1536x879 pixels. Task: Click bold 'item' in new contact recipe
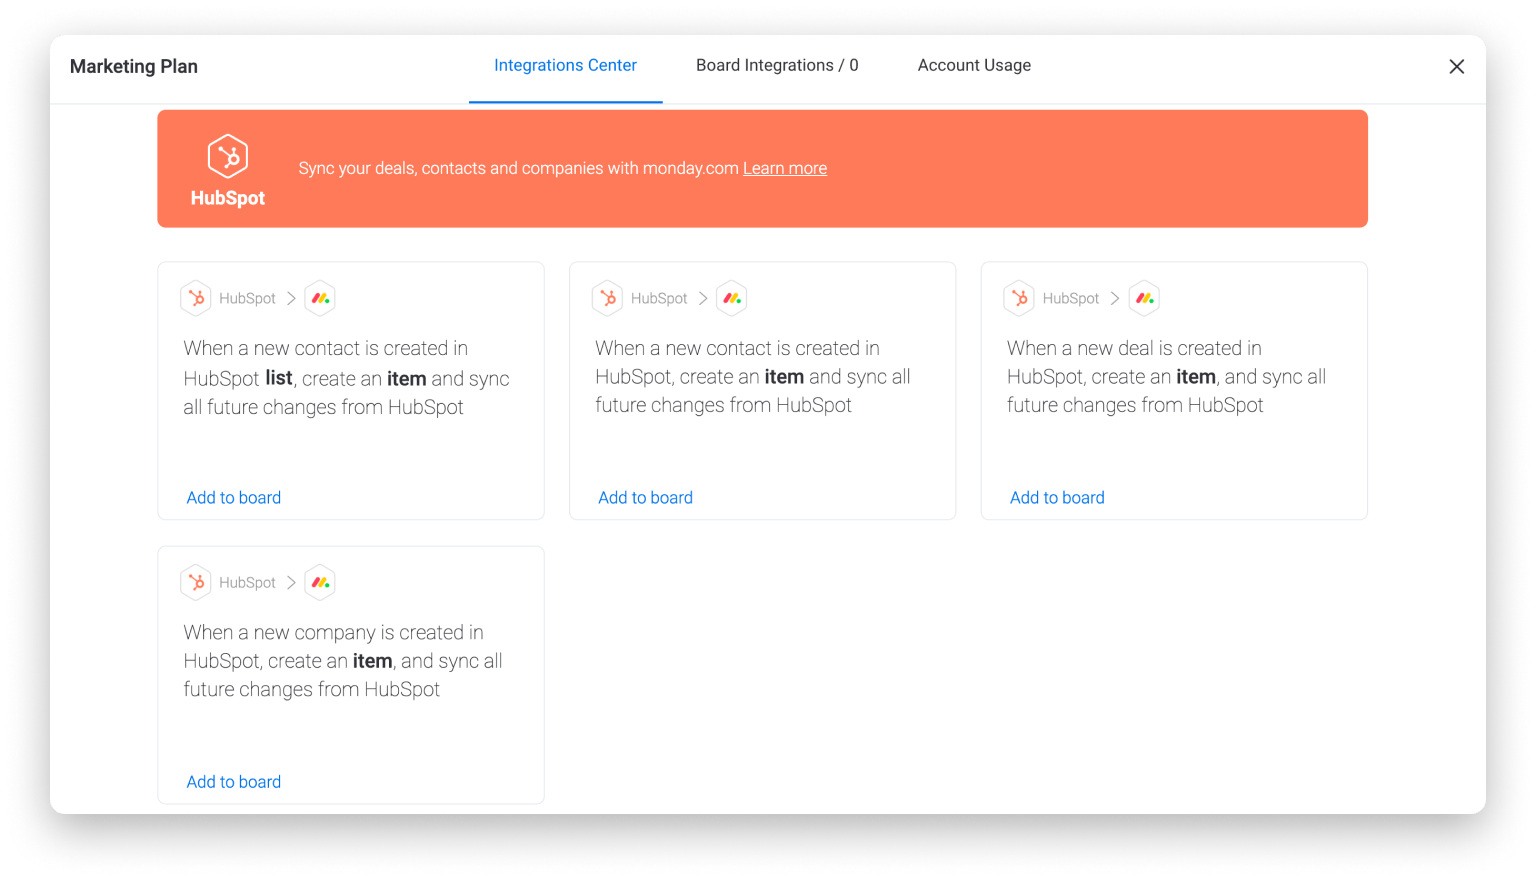(784, 376)
